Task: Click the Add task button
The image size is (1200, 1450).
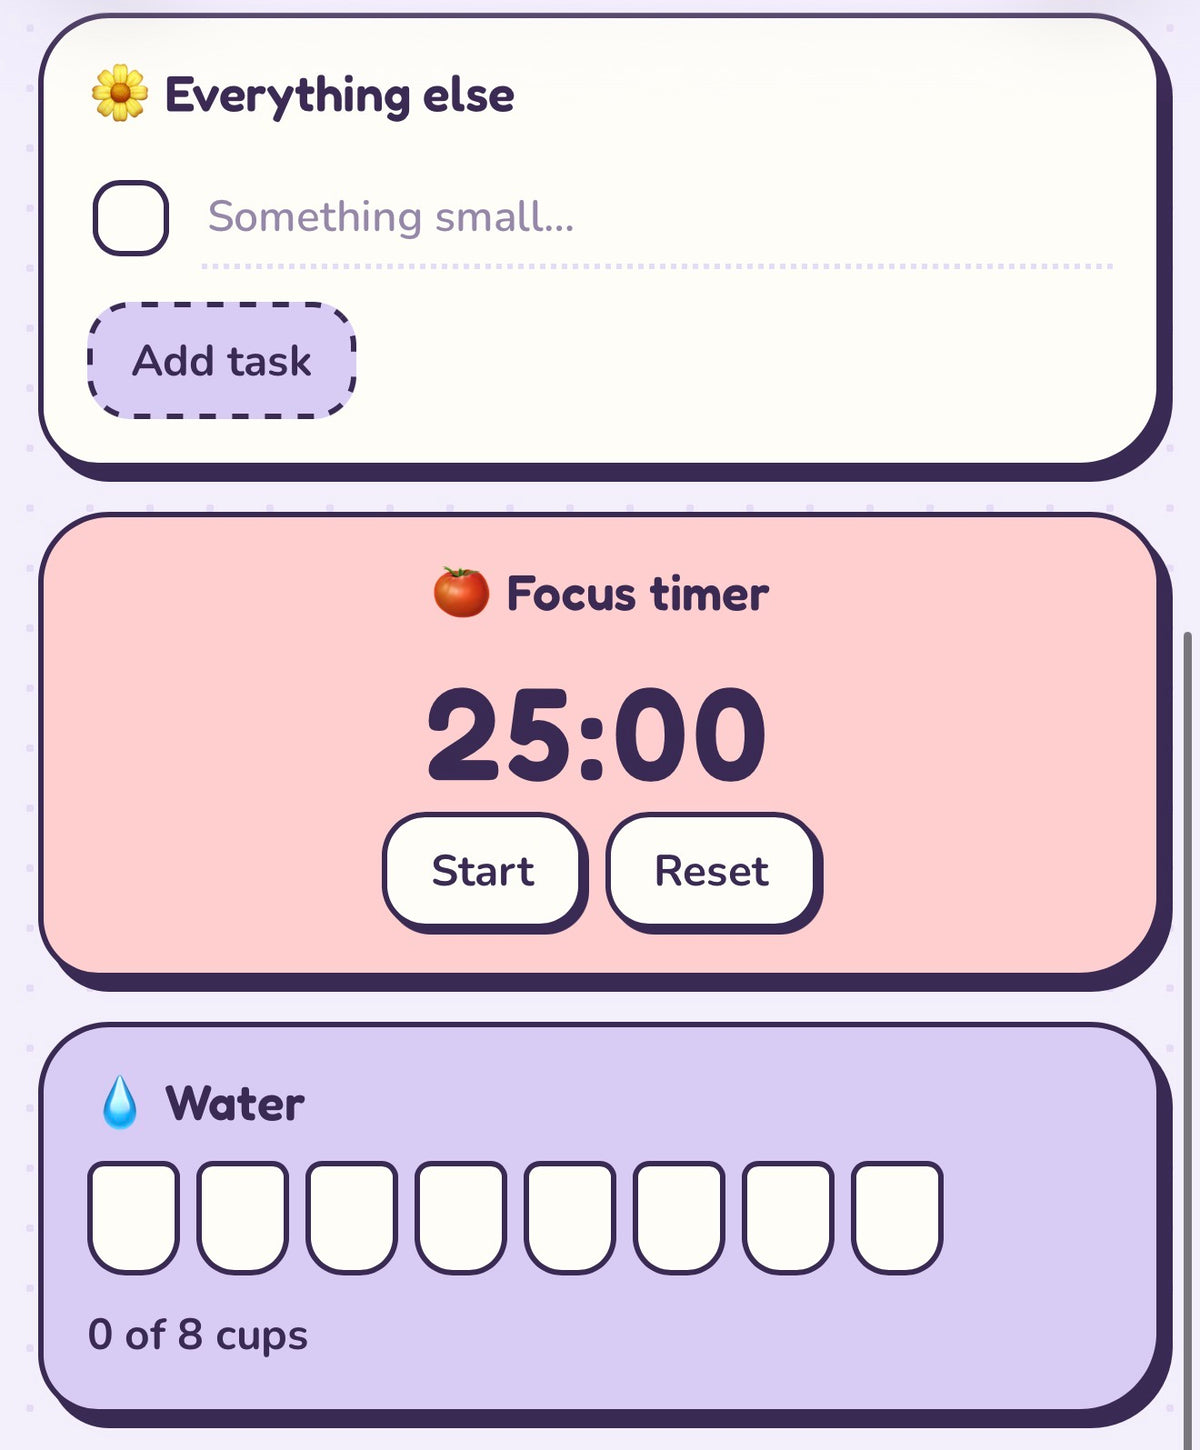Action: (x=222, y=361)
